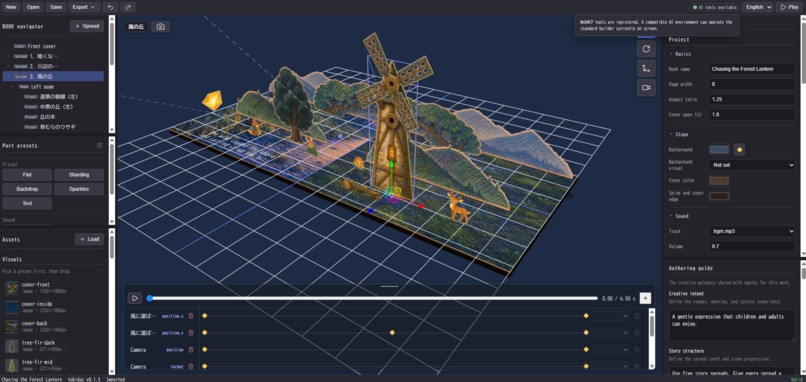Screen dimensions: 806x382
Task: Click middle keyframe on position.y track
Action: tap(392, 333)
